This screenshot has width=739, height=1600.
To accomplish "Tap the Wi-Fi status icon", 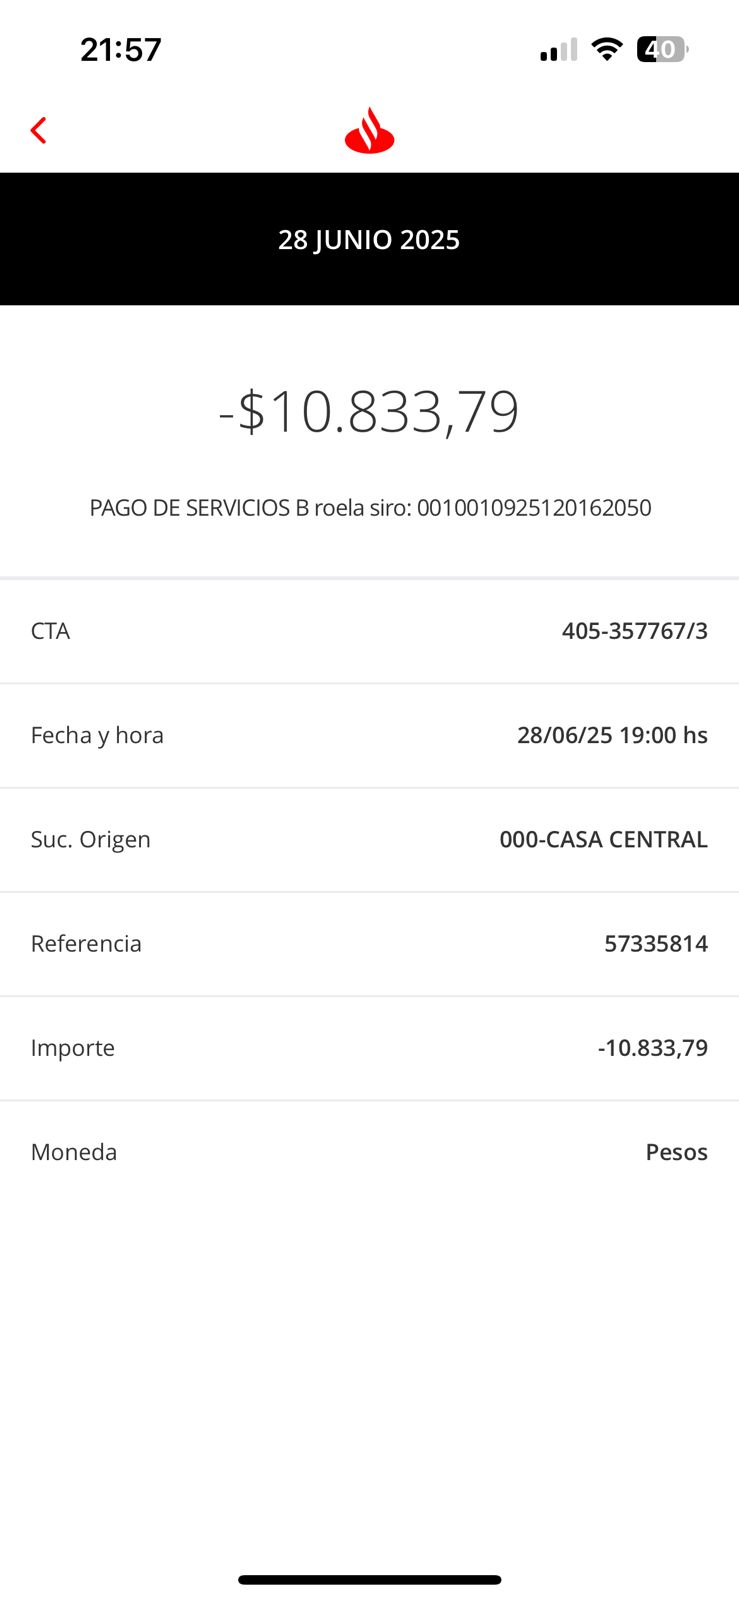I will 606,49.
